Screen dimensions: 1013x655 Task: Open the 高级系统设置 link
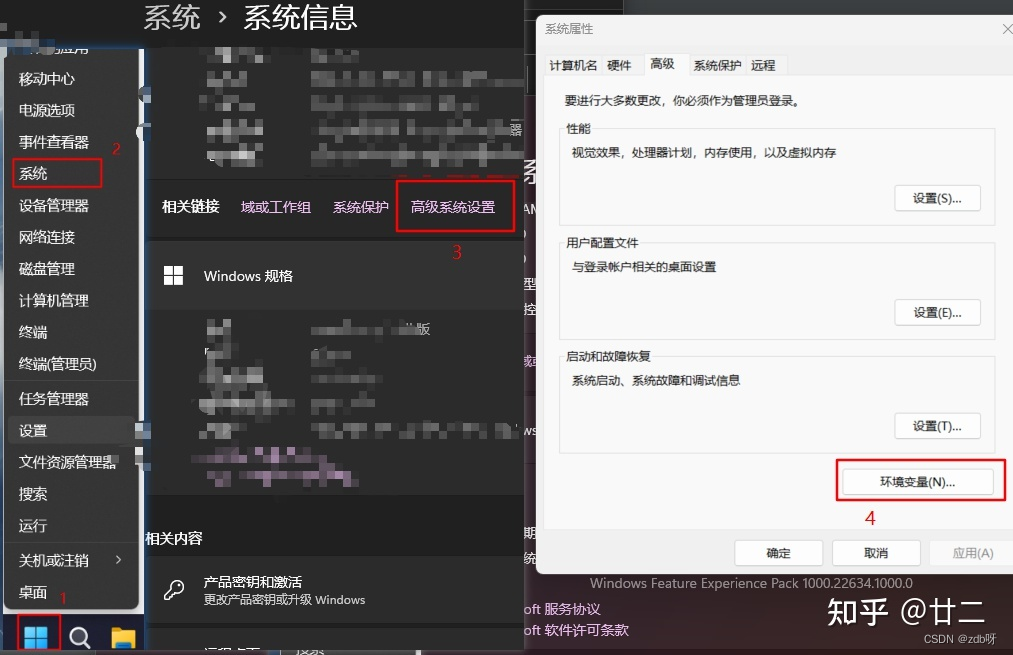point(455,205)
